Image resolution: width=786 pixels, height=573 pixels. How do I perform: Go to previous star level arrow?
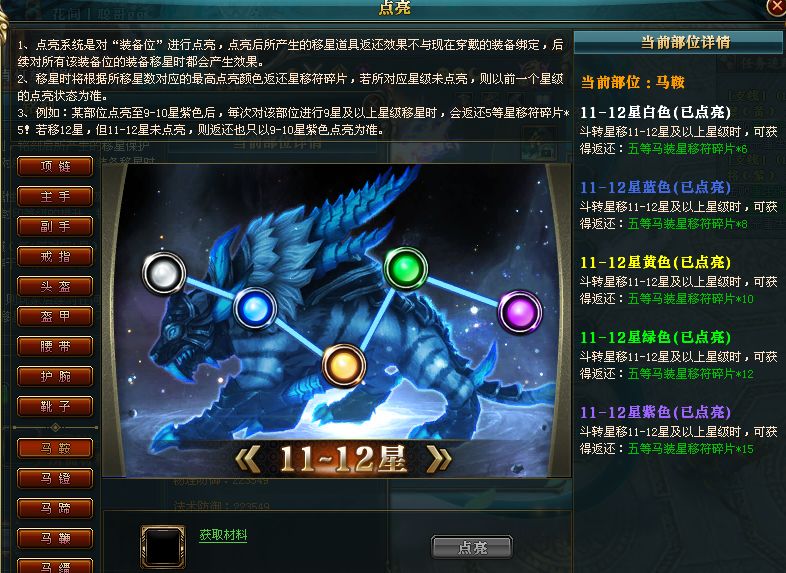248,459
